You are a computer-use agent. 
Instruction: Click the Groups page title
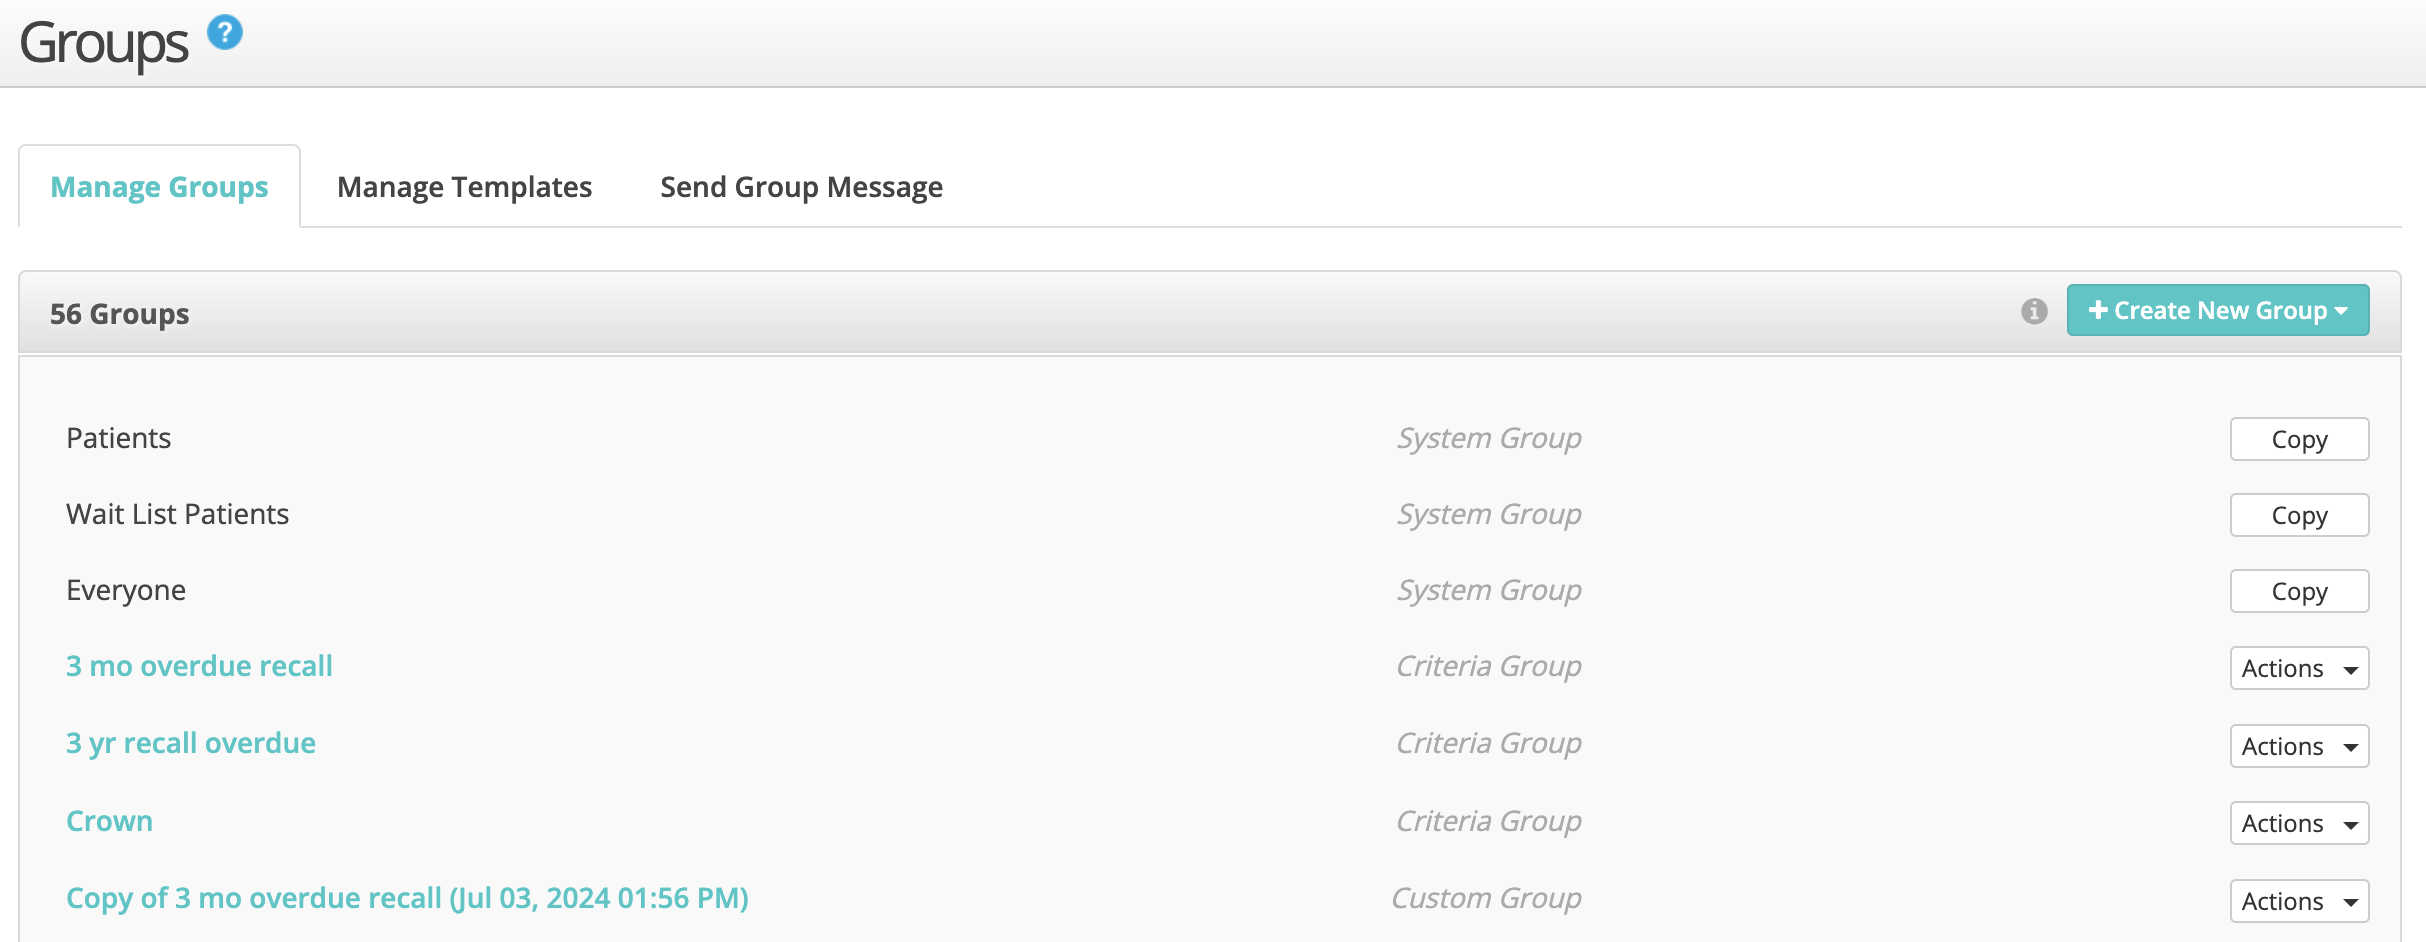coord(103,44)
